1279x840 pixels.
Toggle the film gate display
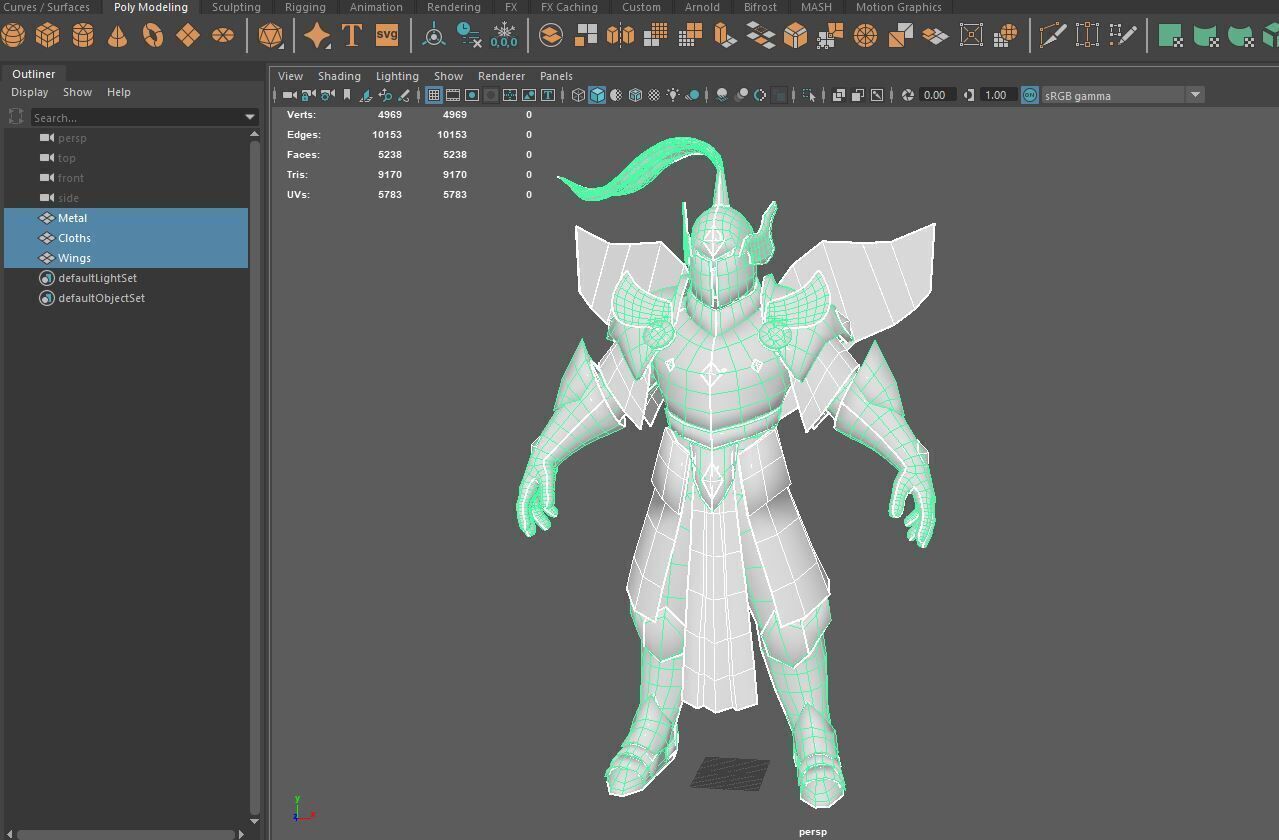point(453,95)
